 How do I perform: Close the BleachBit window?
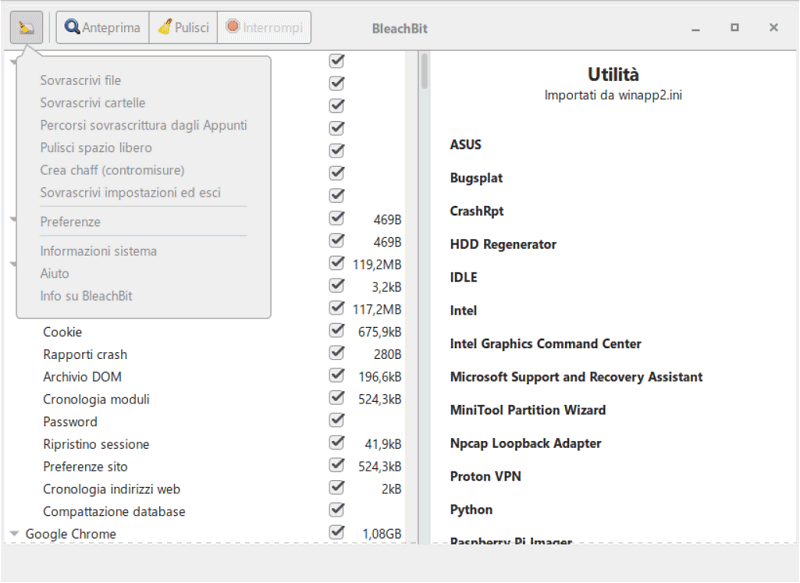[773, 28]
